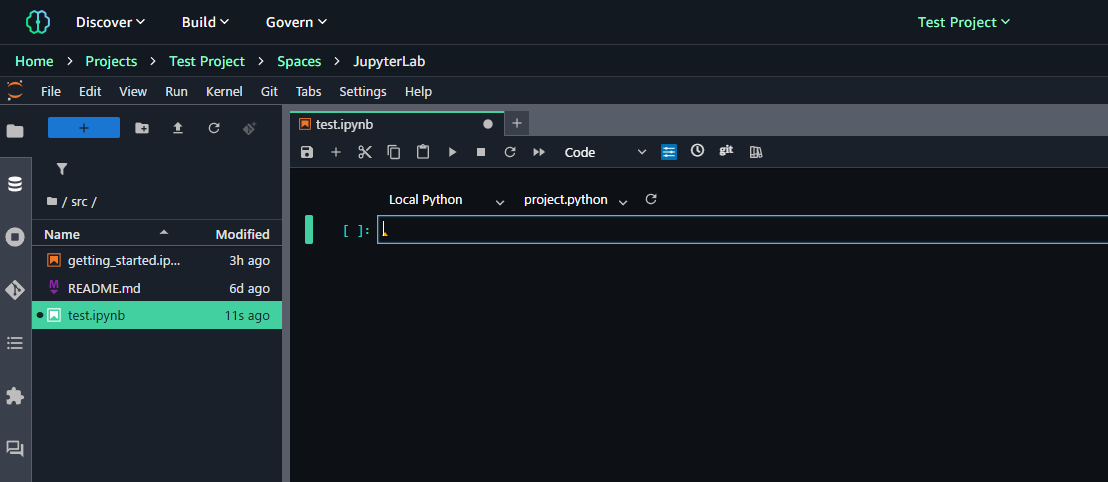1108x482 pixels.
Task: Click the src folder breadcrumb path
Action: click(79, 201)
